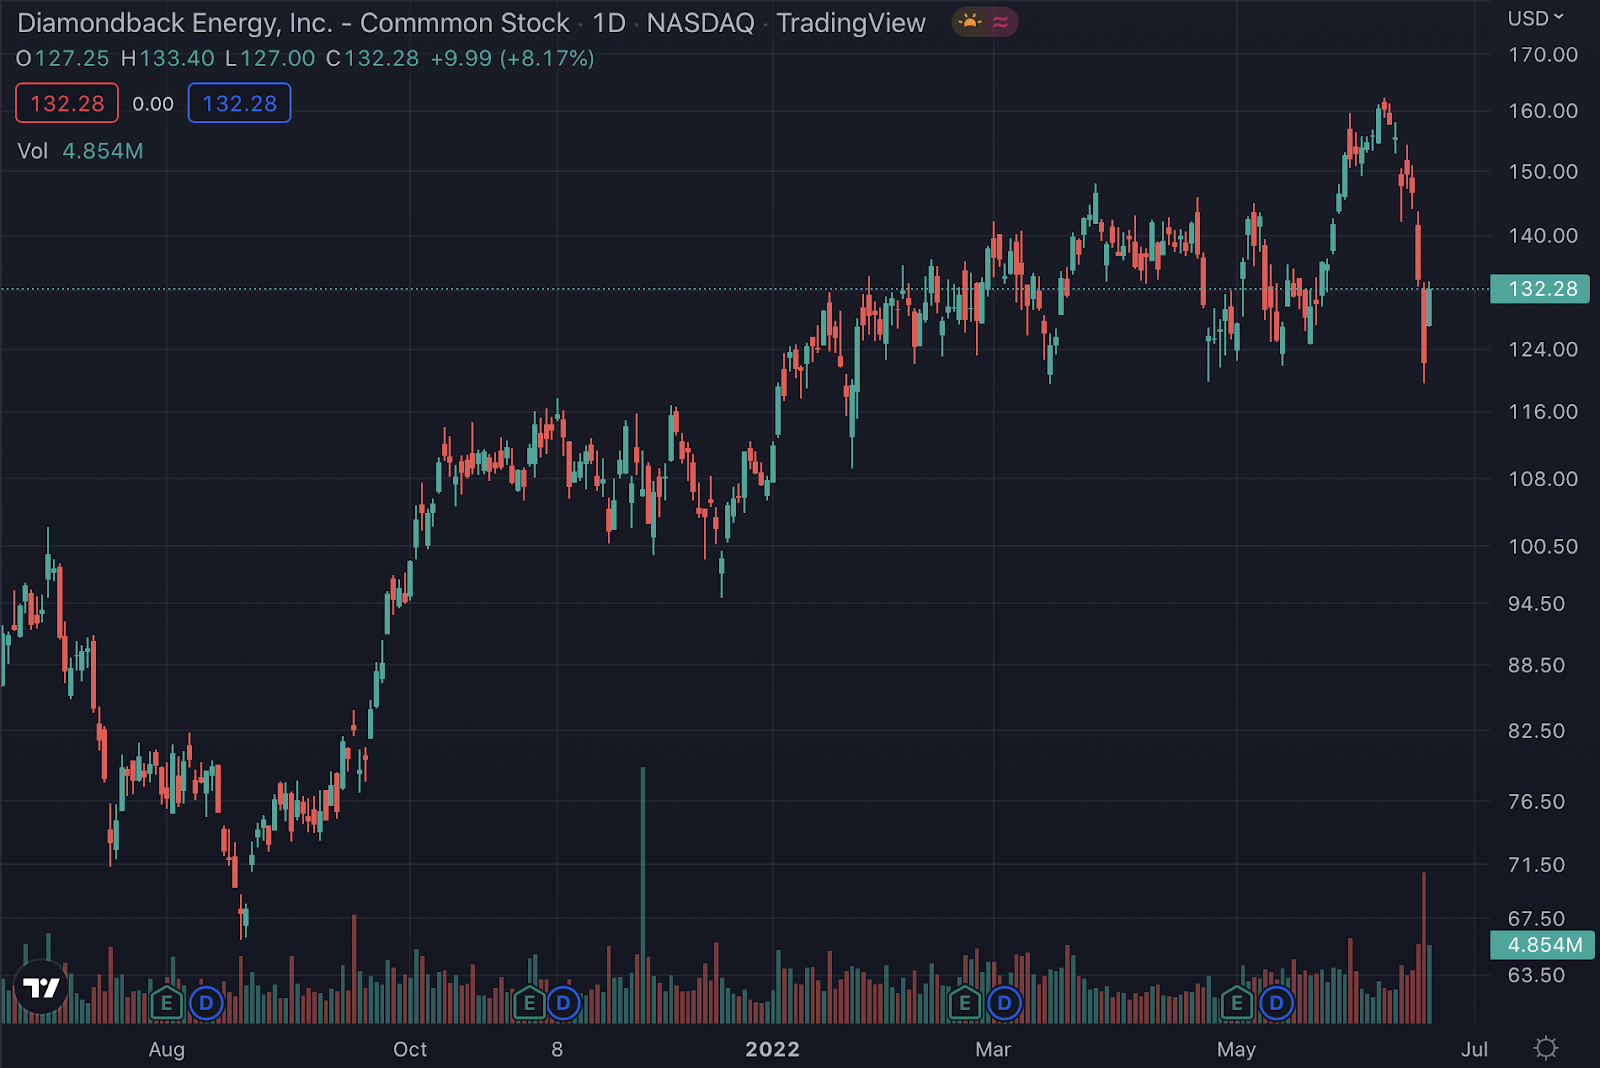Click the blue 132.28 buy price box

tap(240, 103)
